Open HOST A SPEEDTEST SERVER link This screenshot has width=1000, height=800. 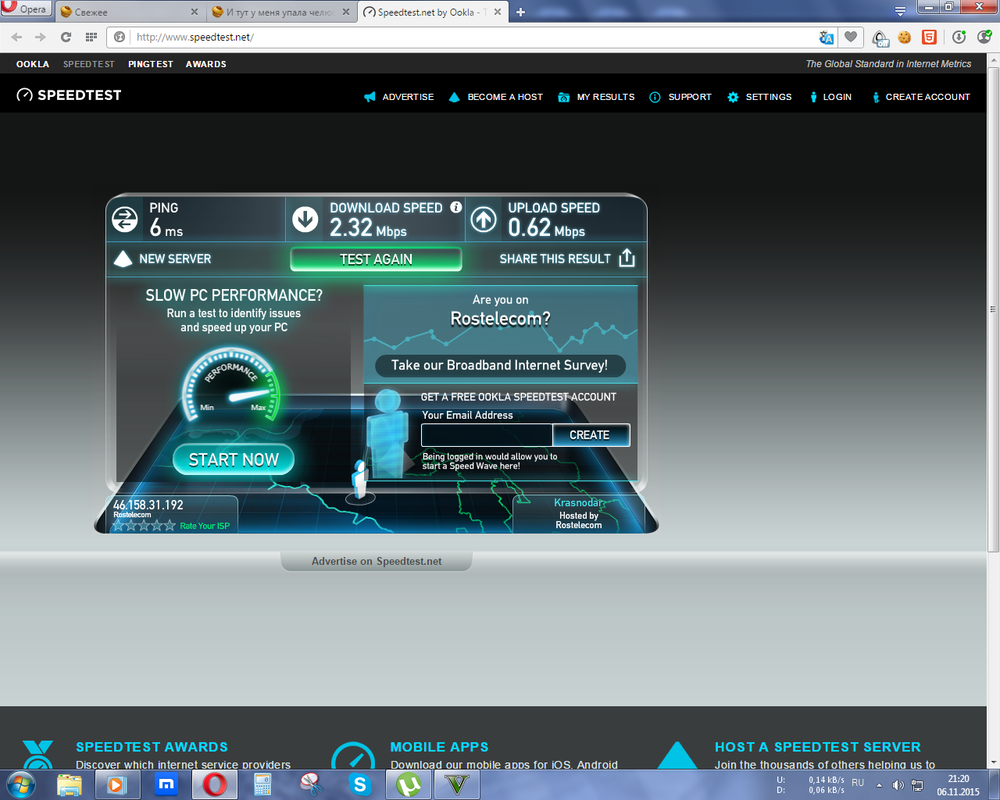(x=818, y=747)
